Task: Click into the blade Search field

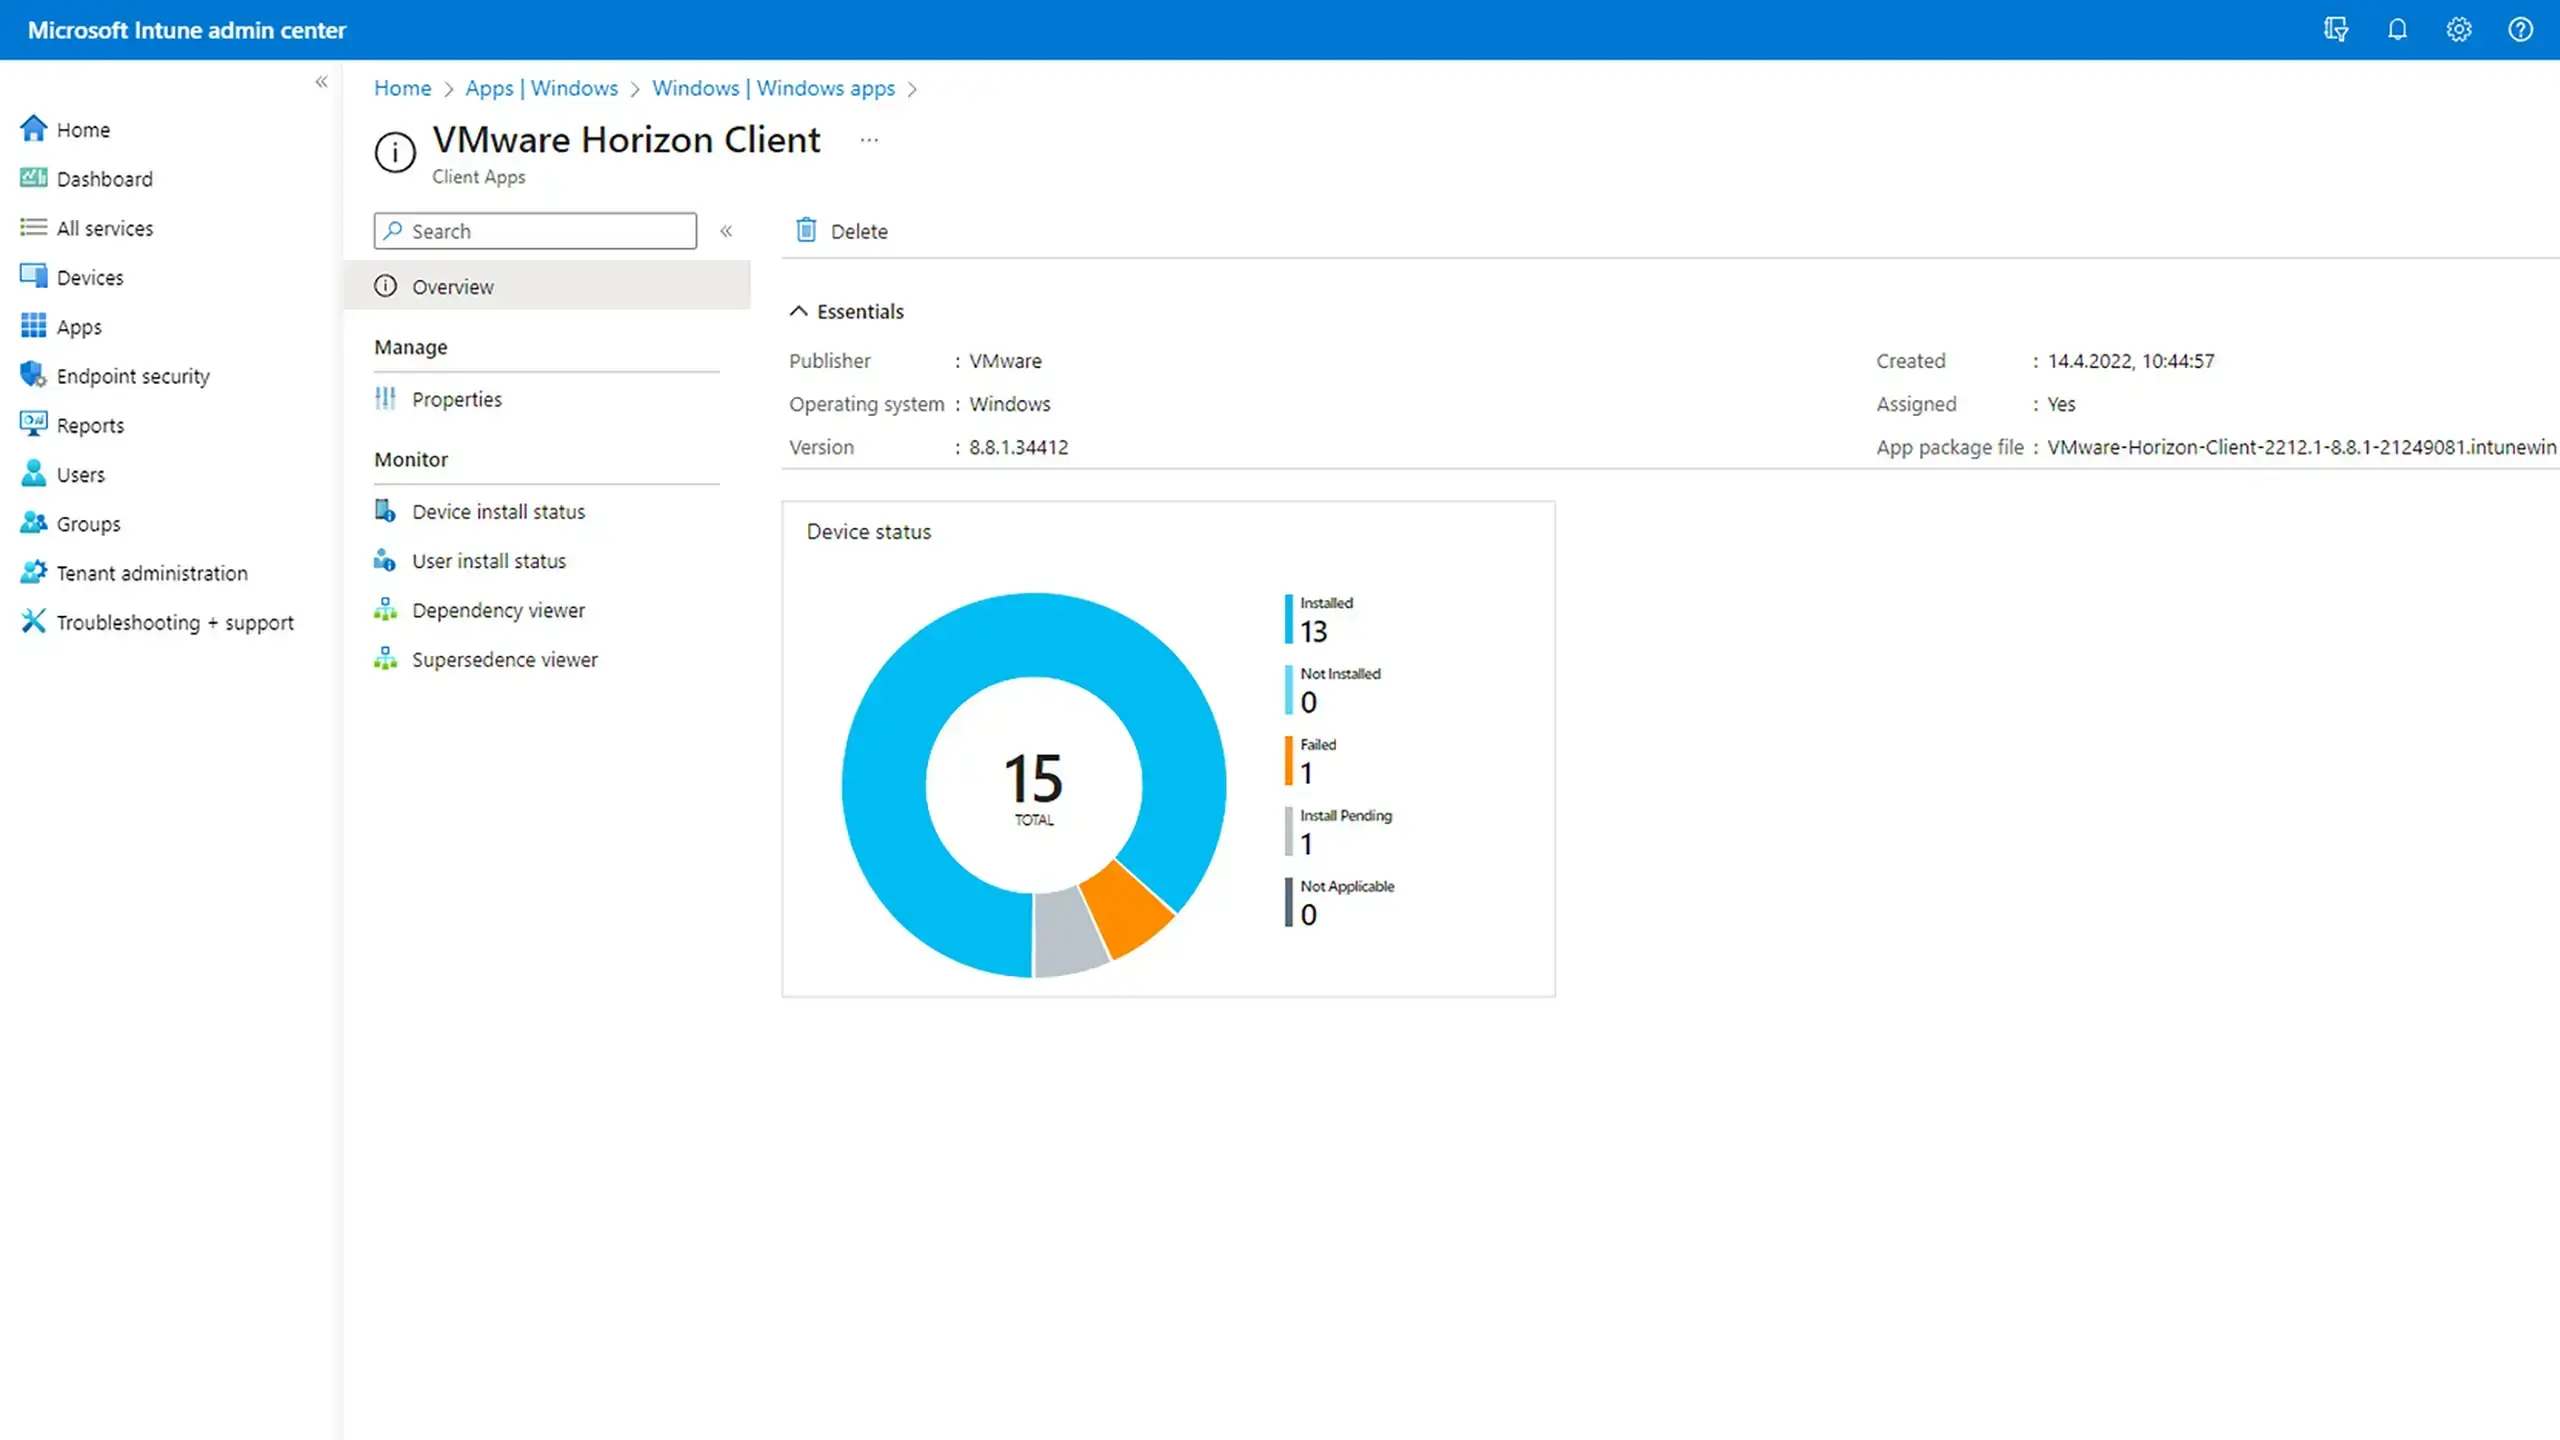Action: [535, 230]
